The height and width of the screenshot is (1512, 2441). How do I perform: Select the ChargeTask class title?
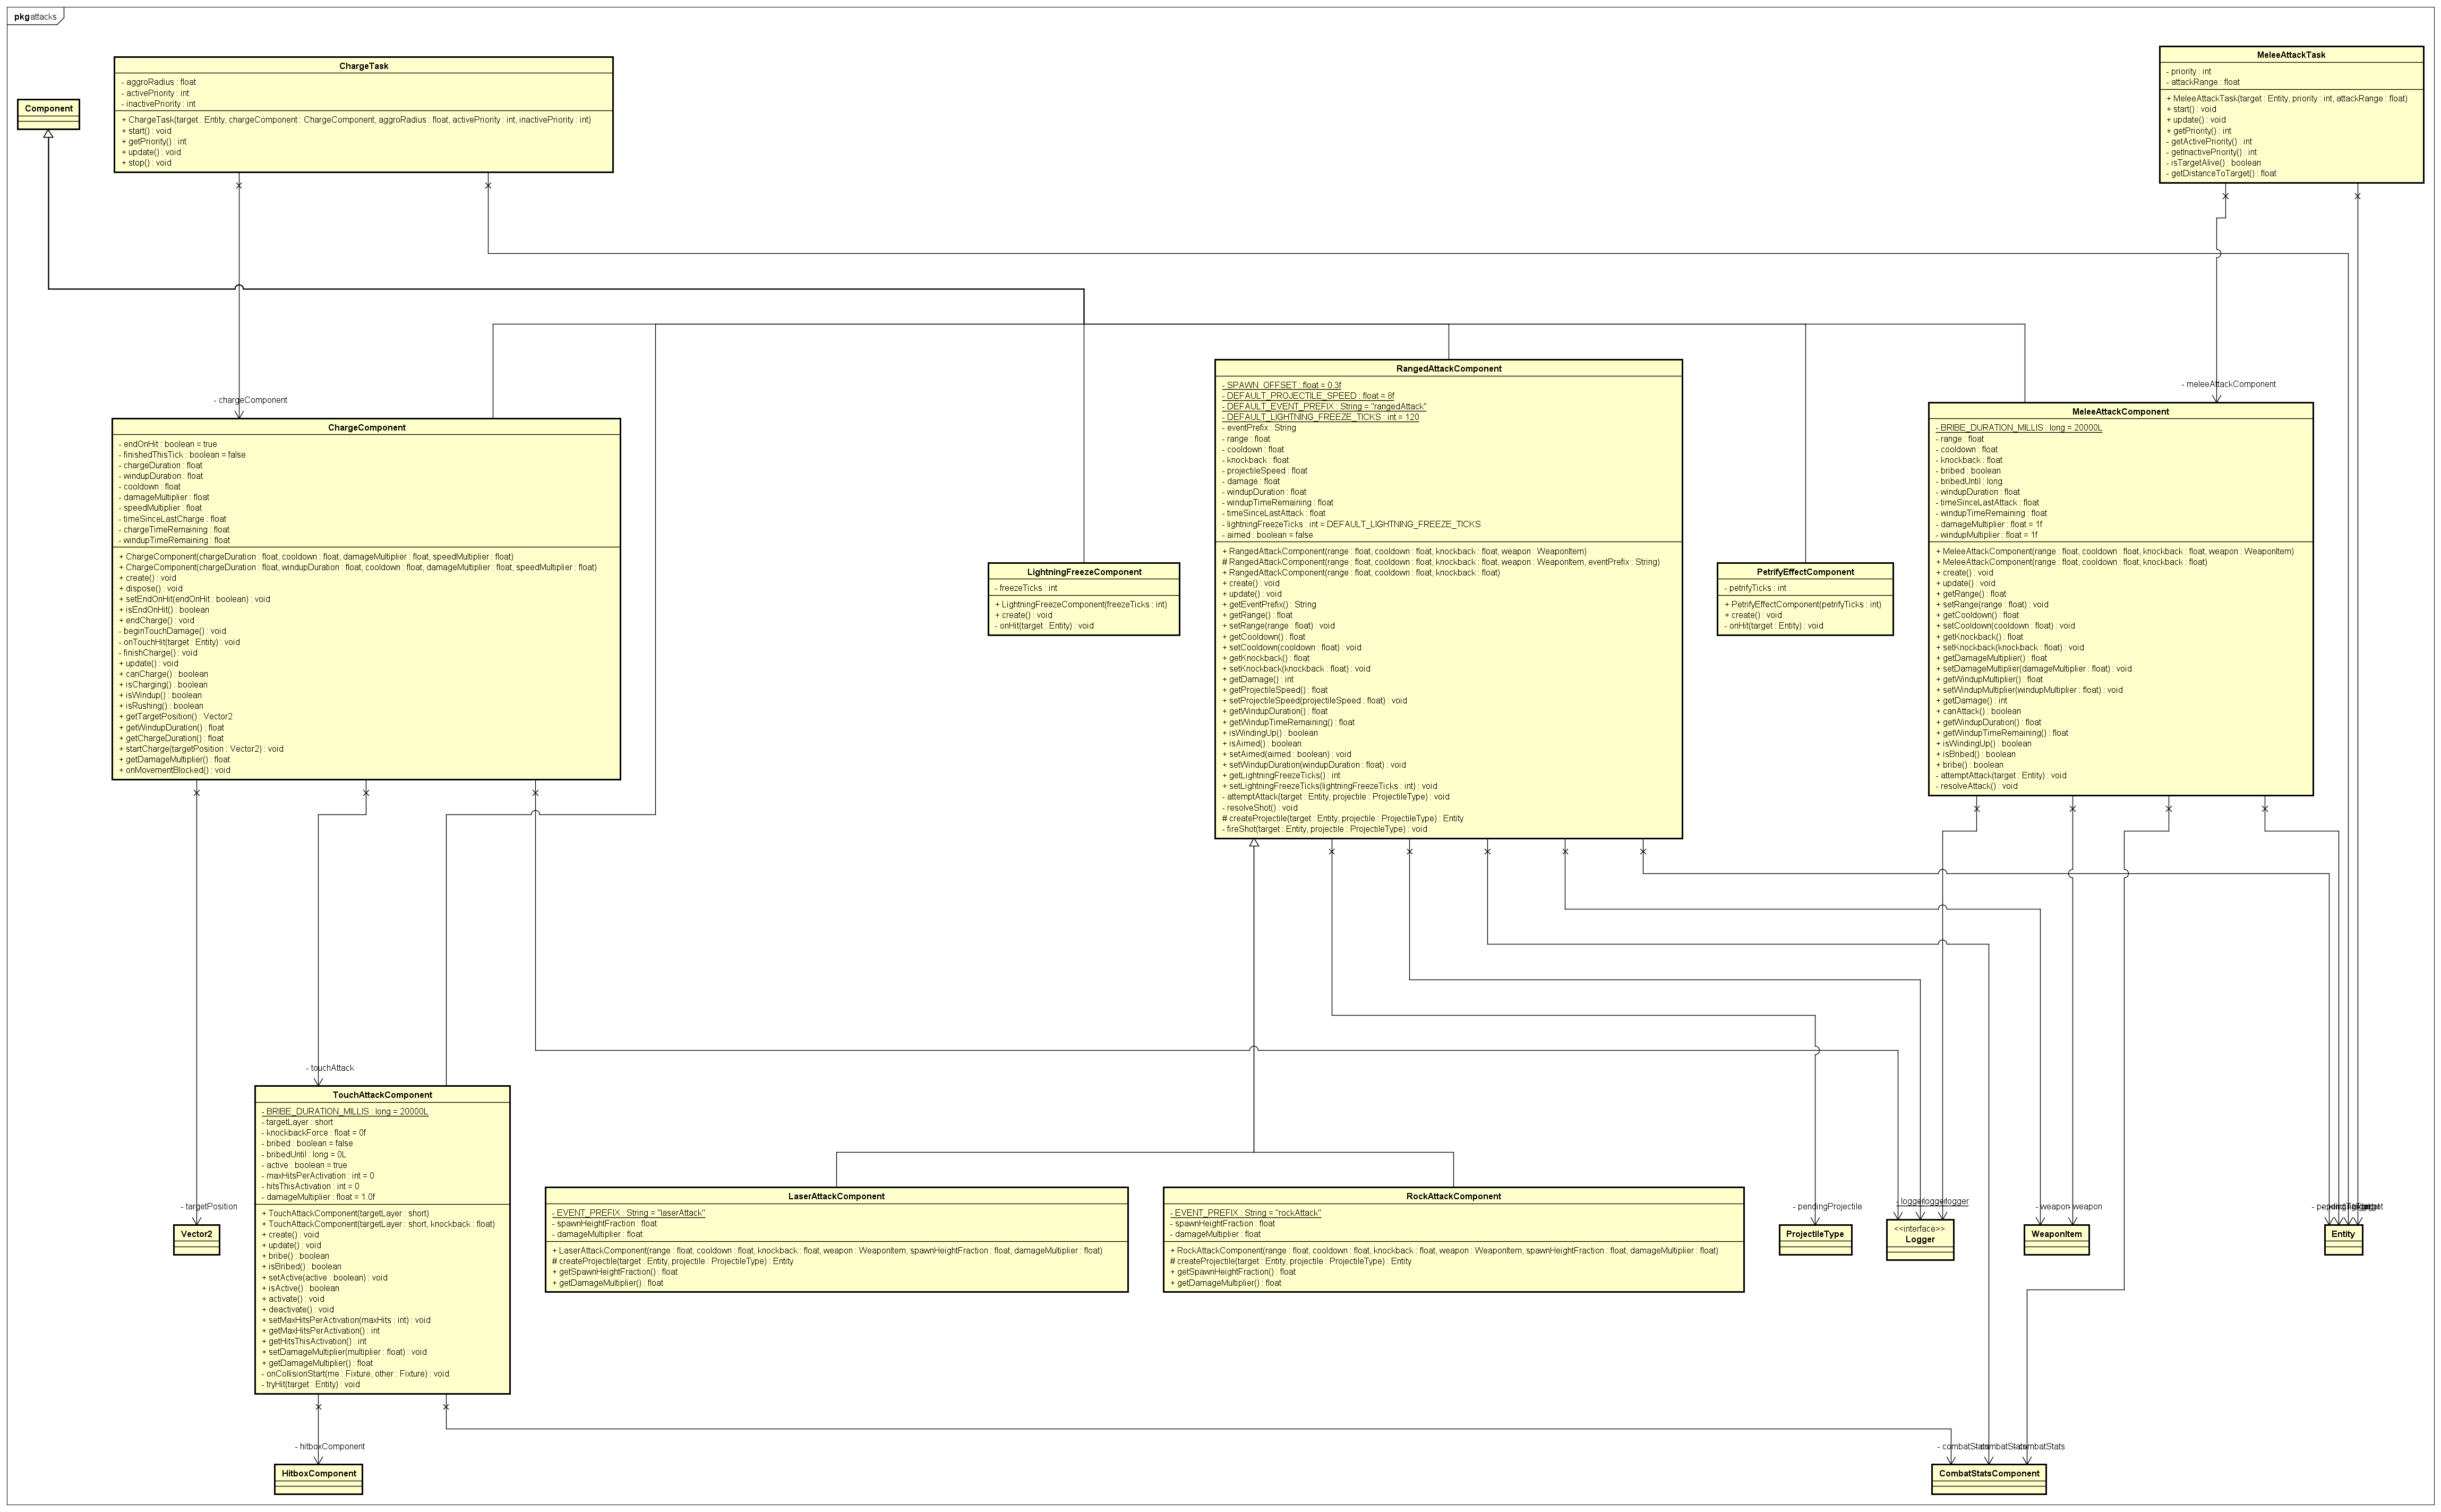tap(364, 66)
